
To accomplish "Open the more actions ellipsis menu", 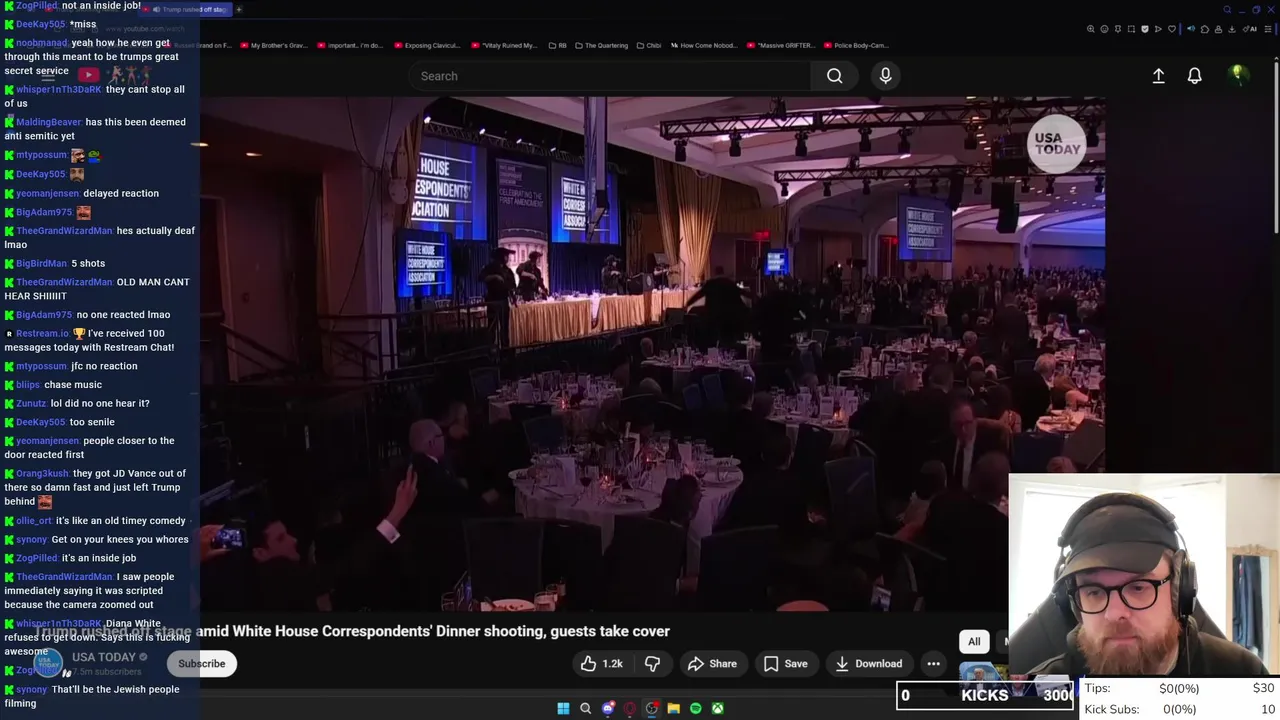I will pos(933,663).
